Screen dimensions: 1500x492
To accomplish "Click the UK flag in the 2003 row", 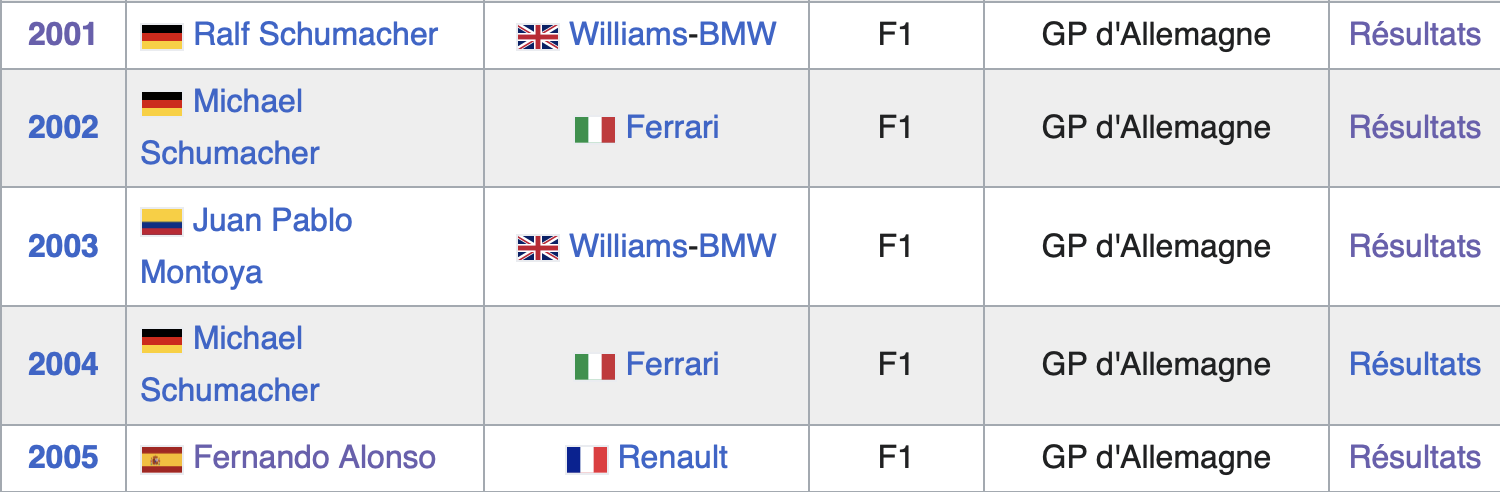I will click(x=537, y=247).
